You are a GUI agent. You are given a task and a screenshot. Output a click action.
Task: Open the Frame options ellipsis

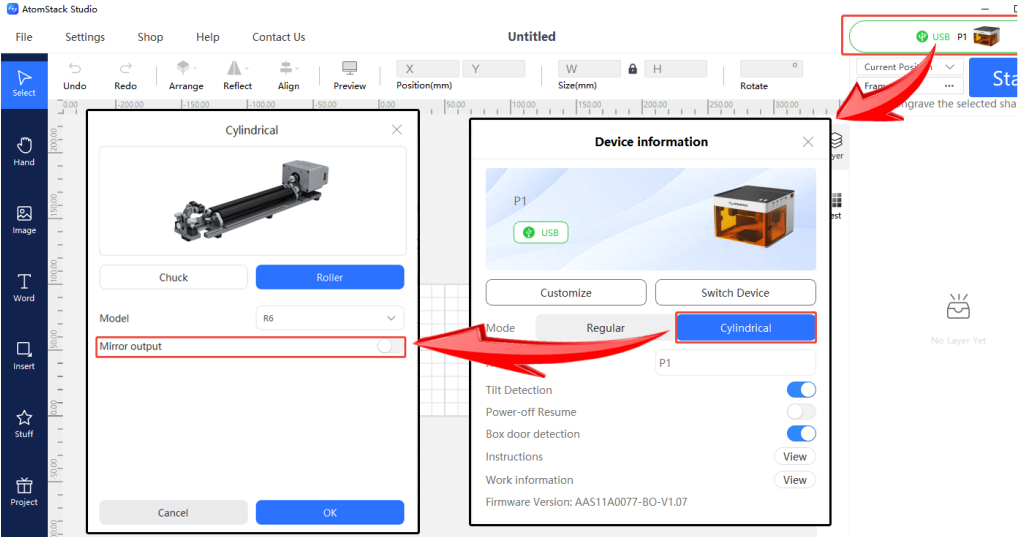pos(949,86)
